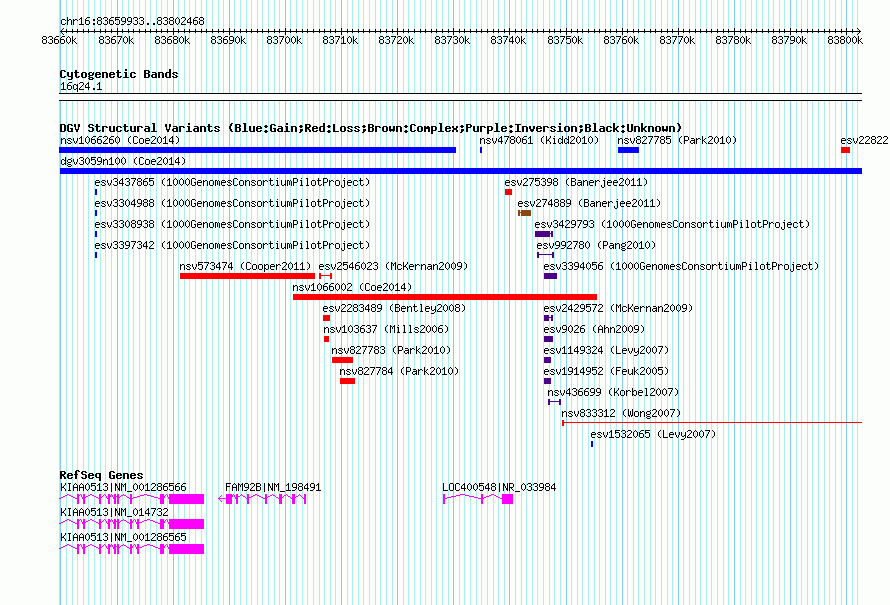Click the nsv436699 (Korbel2007) label

[613, 392]
